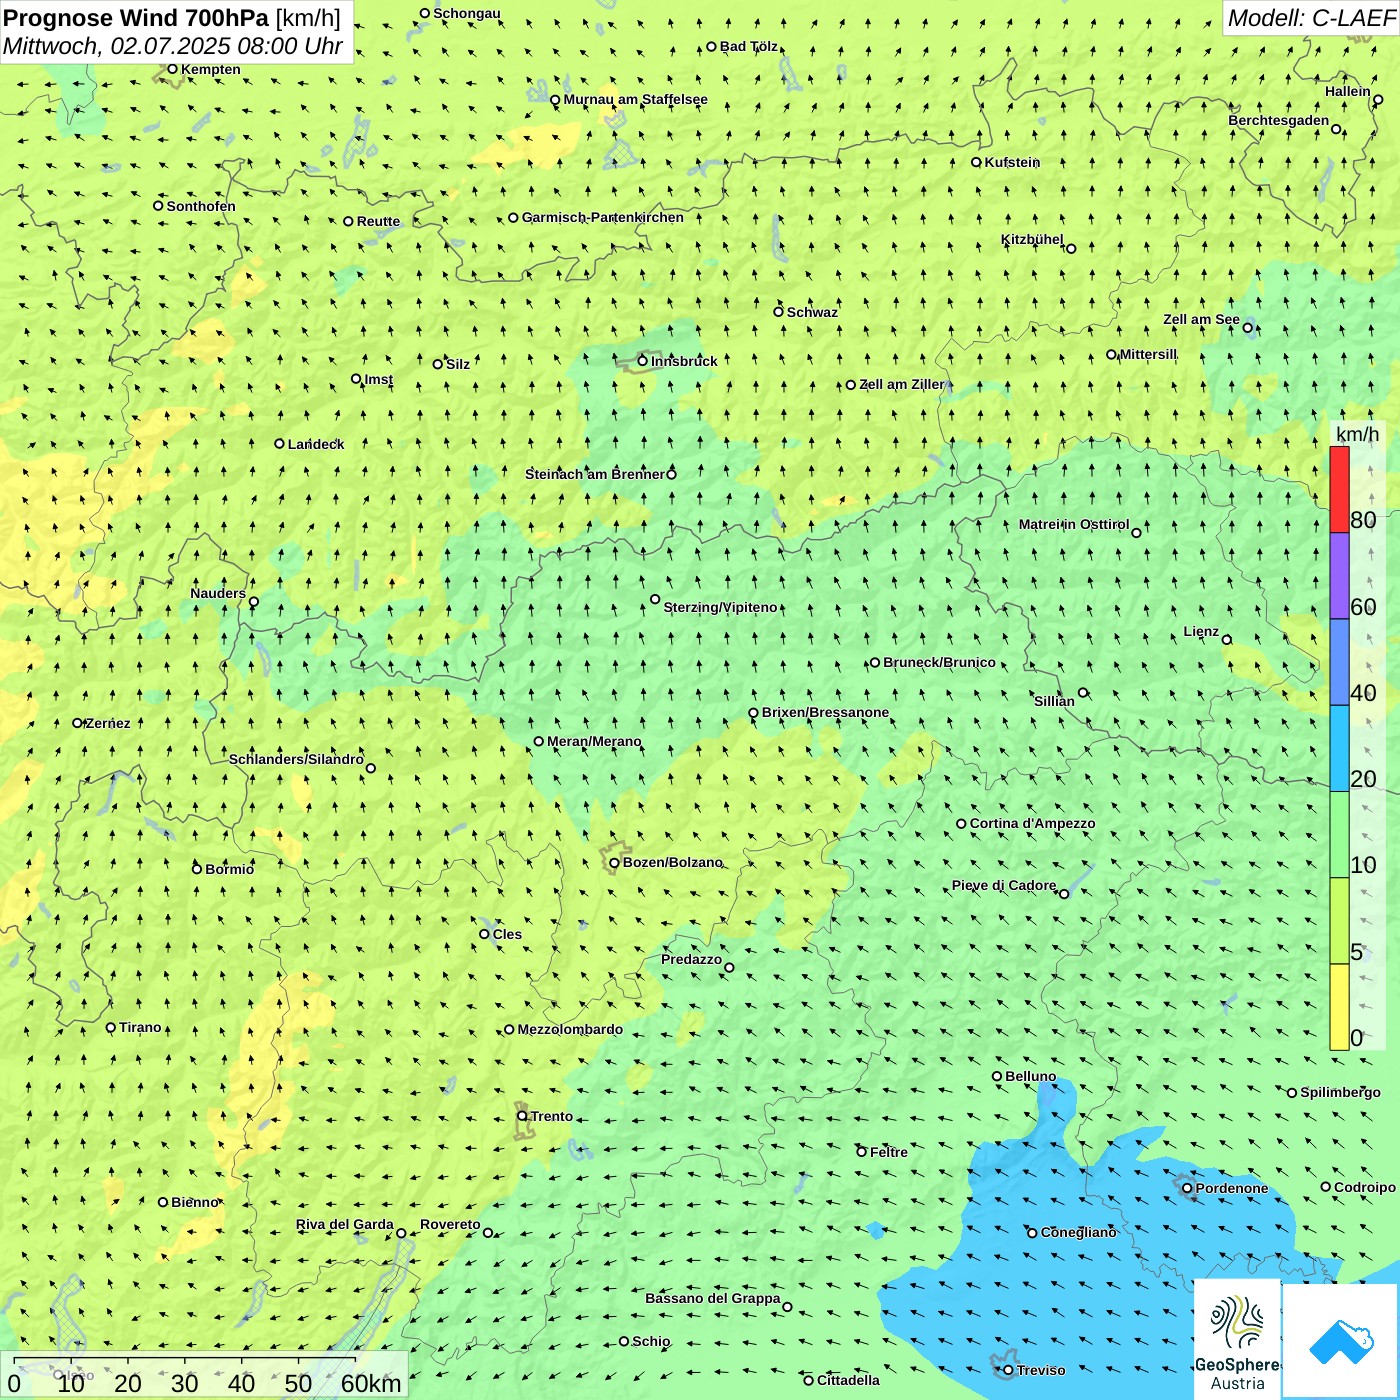The width and height of the screenshot is (1400, 1400).
Task: Click the 'Mittersill' town label
Action: coord(1148,354)
